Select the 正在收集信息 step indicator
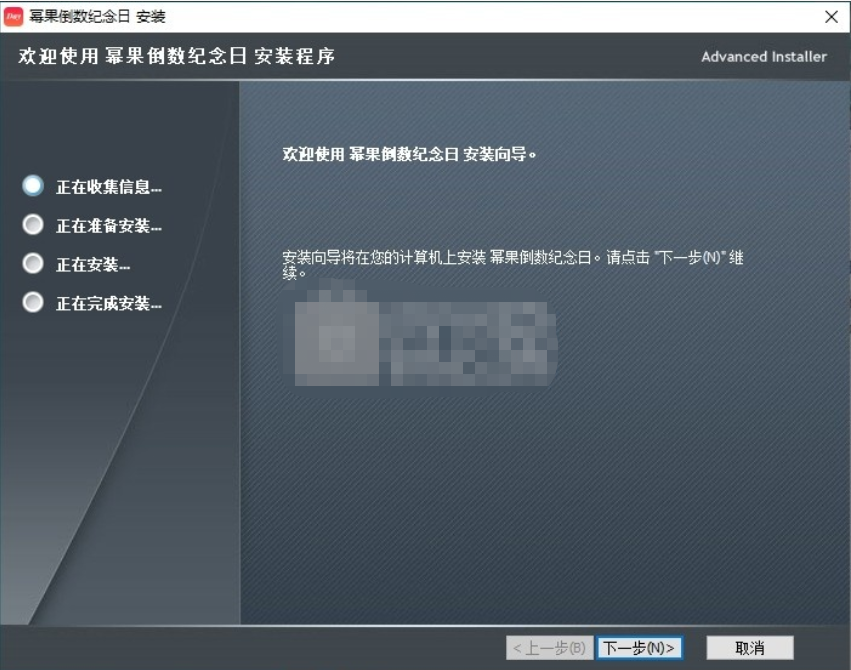851x670 pixels. [x=33, y=186]
